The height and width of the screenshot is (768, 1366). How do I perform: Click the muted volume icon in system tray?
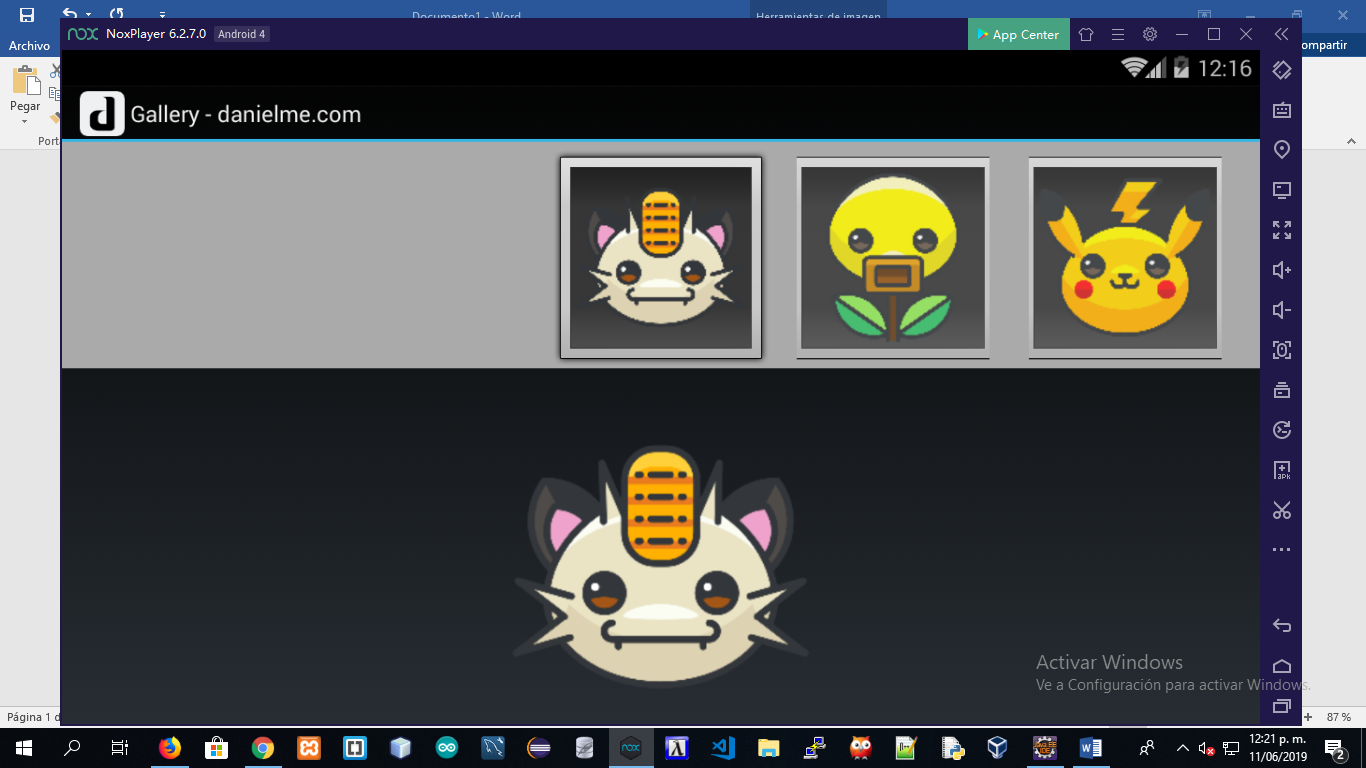[1206, 748]
